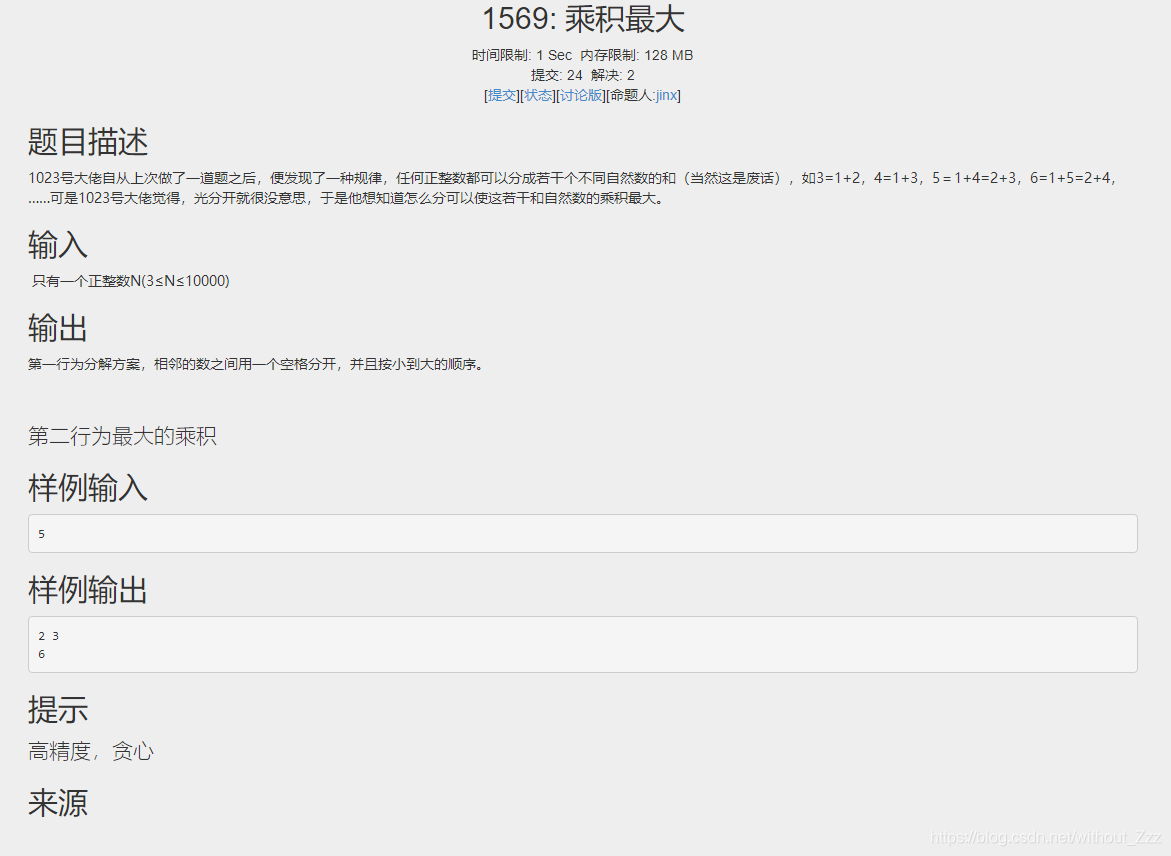This screenshot has height=856, width=1171.
Task: Click the 时间限制: 1 Sec text
Action: (521, 55)
